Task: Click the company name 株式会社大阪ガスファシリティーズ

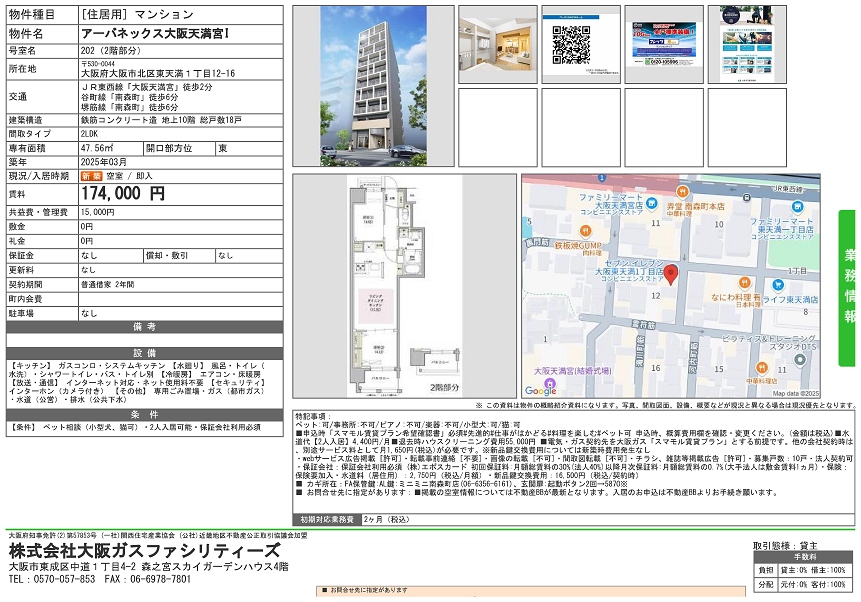Action: click(x=144, y=552)
